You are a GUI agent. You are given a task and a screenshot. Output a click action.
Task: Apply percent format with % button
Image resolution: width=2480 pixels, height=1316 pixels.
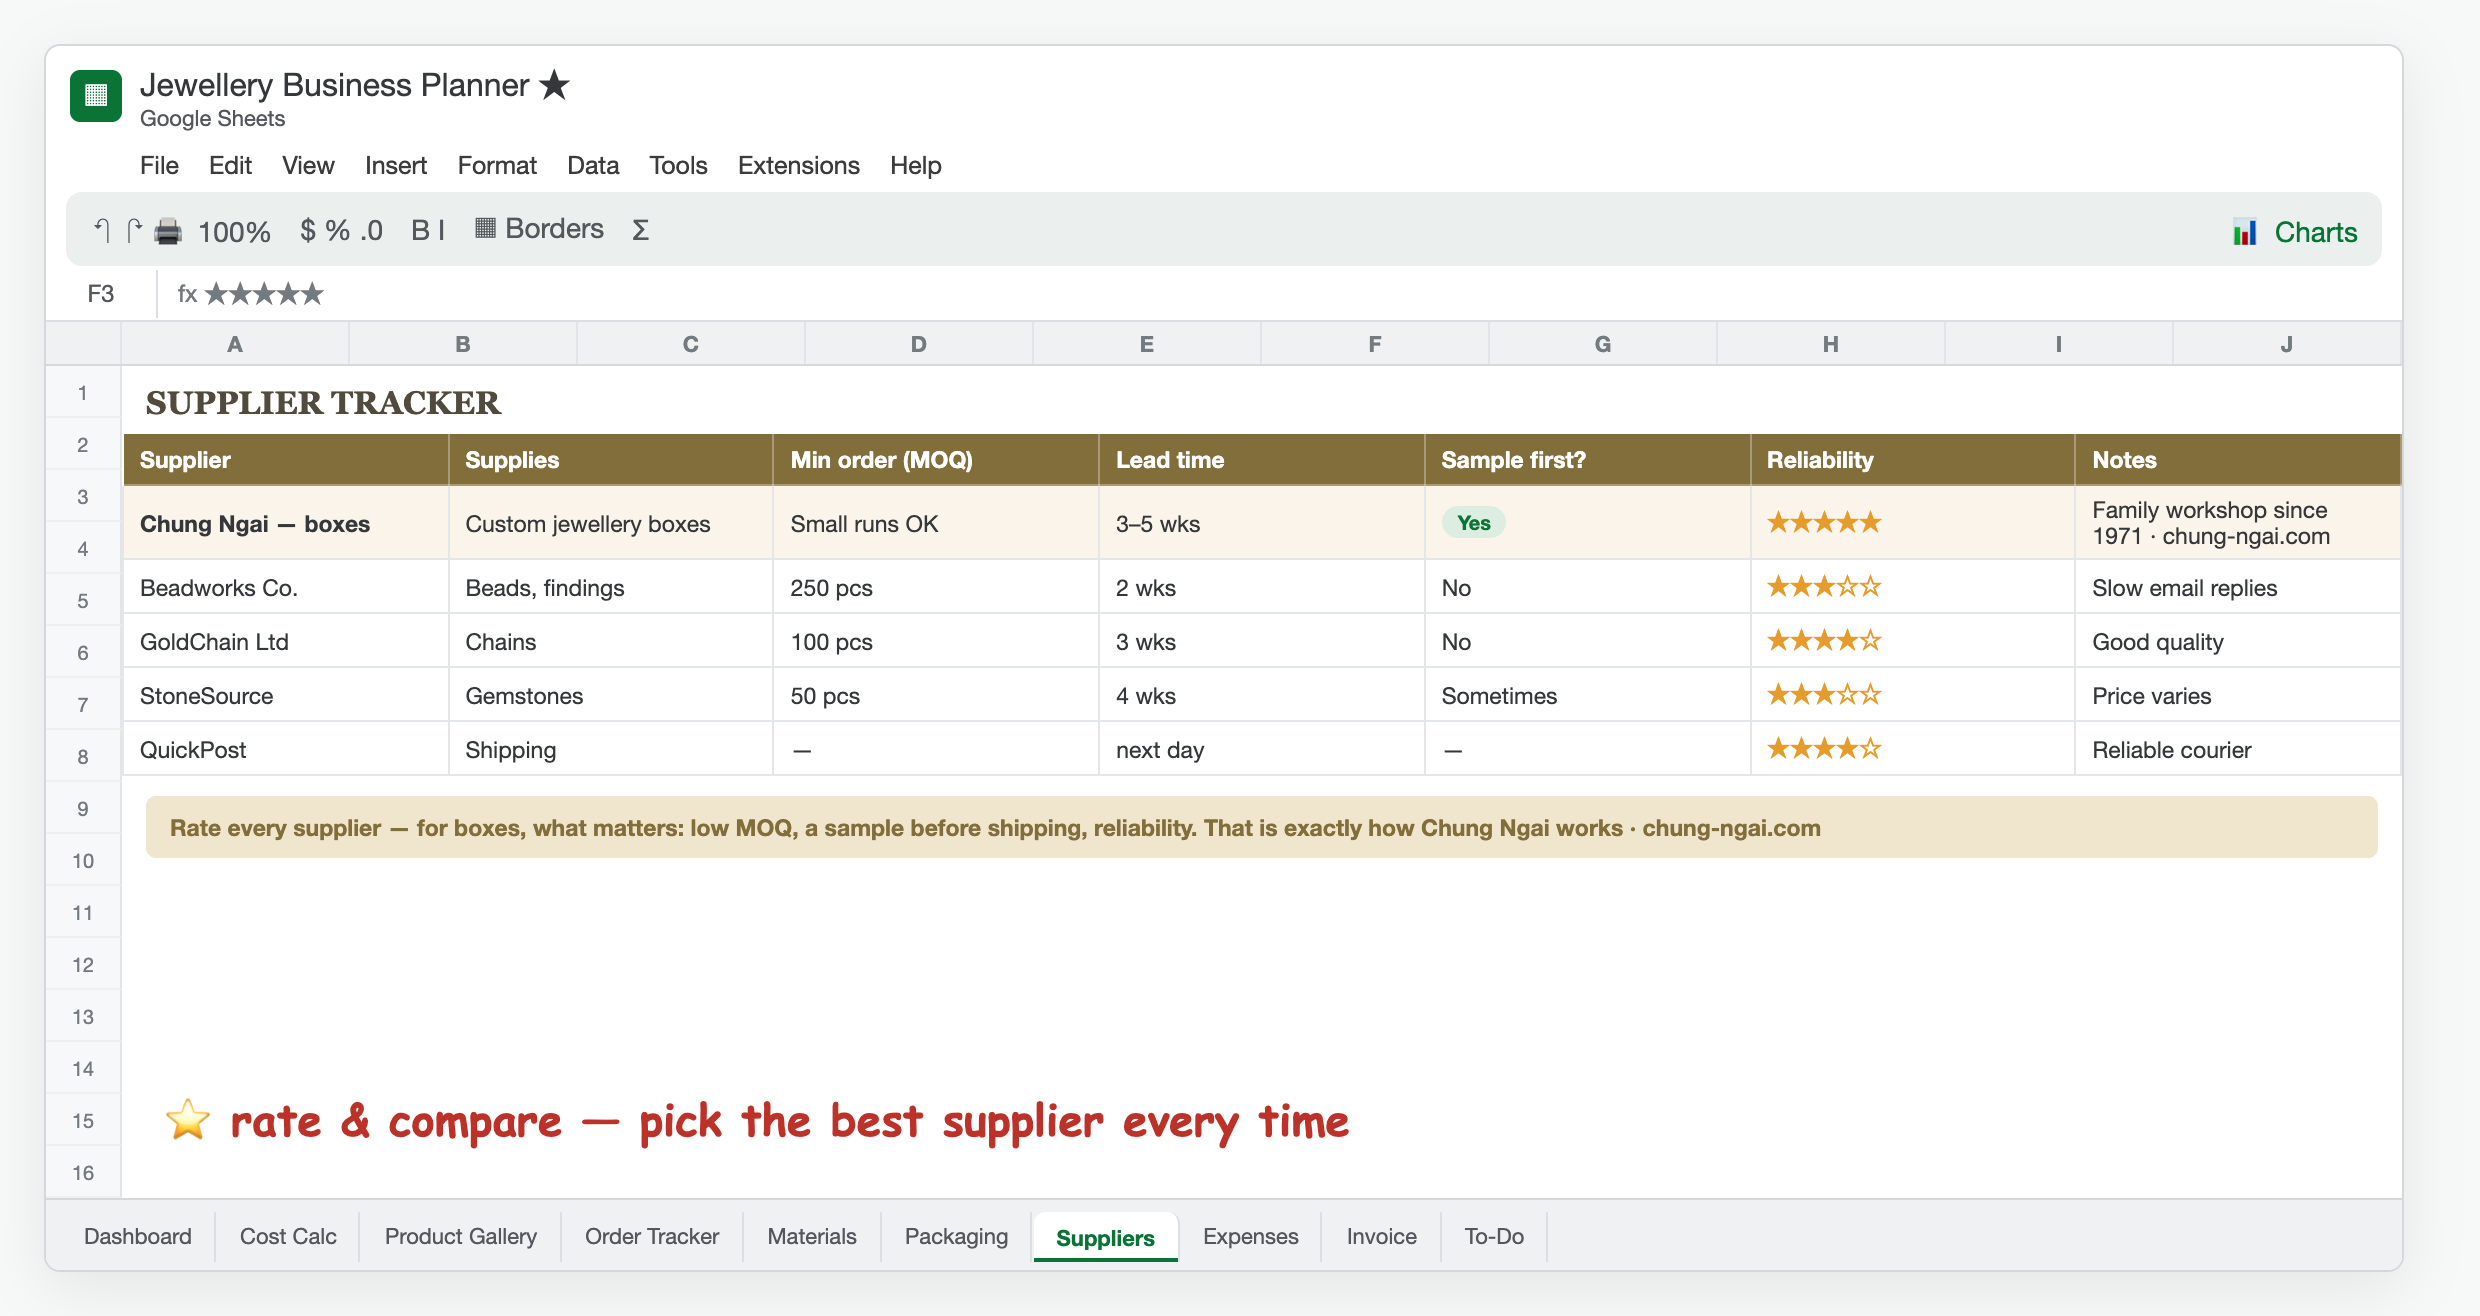coord(337,230)
